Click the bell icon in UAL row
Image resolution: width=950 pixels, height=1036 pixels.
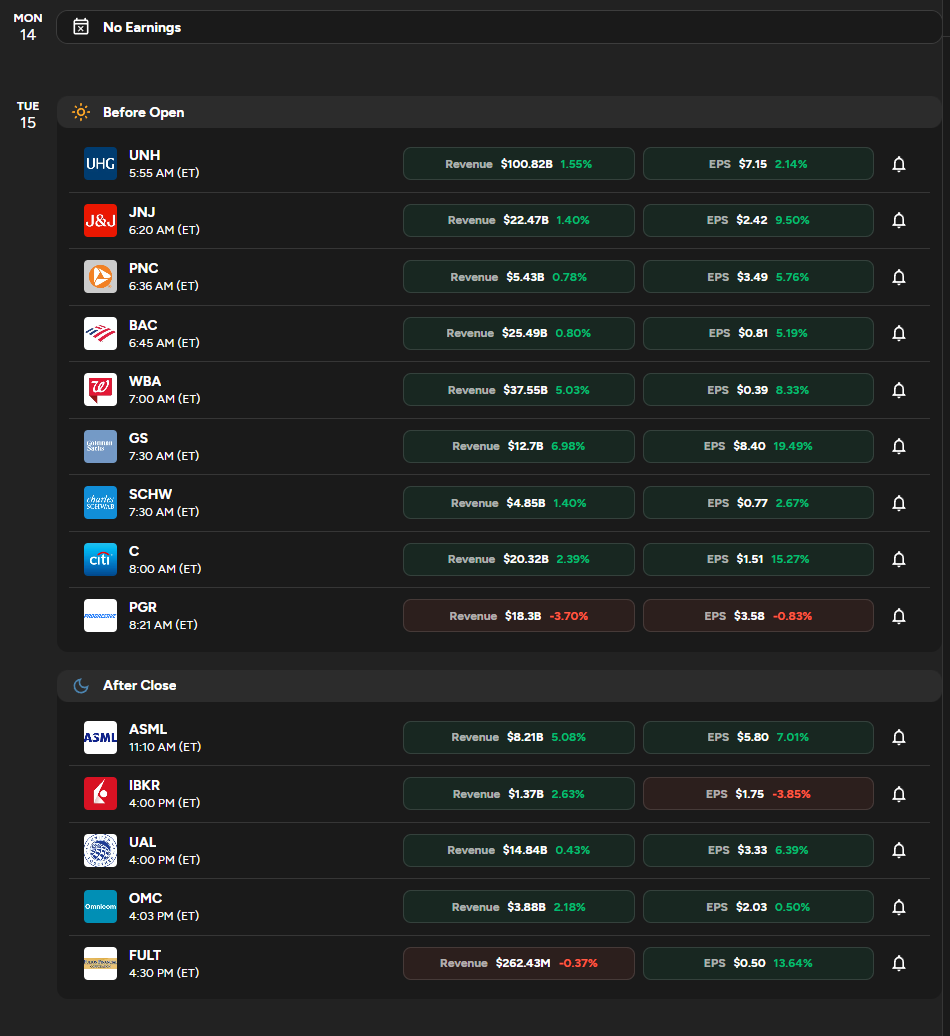[x=898, y=850]
